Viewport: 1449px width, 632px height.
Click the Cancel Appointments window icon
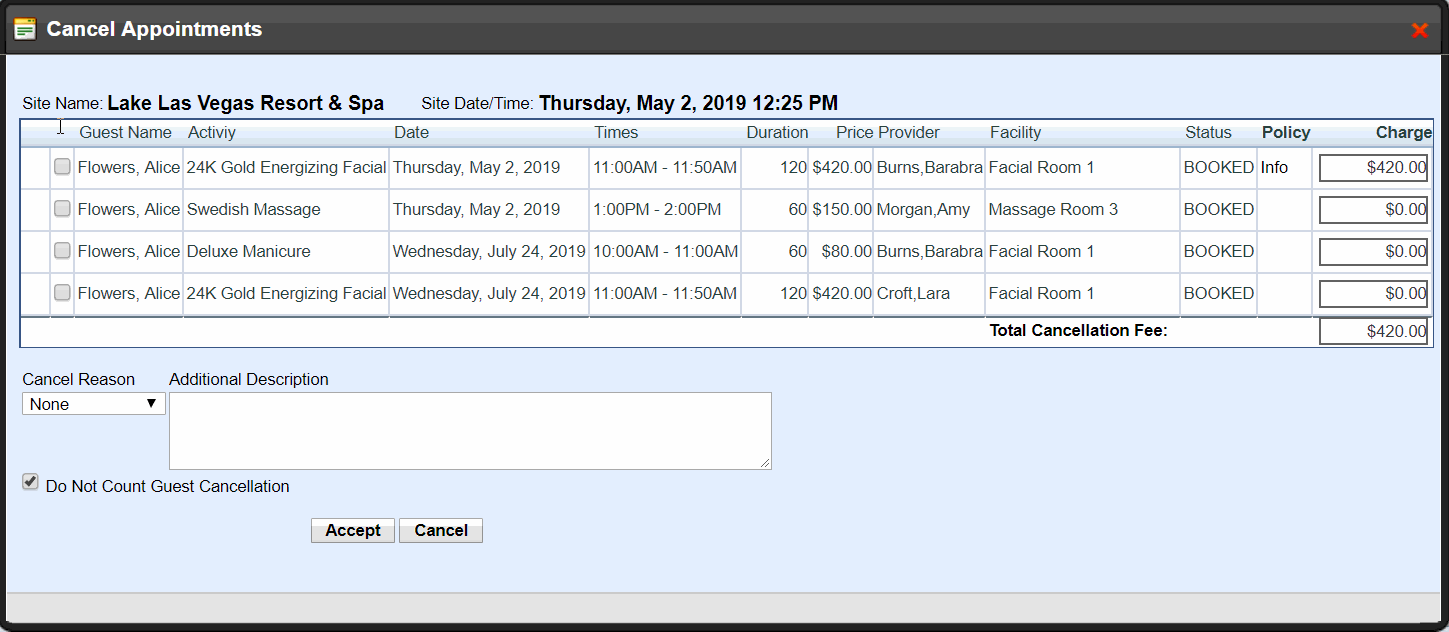pos(25,29)
